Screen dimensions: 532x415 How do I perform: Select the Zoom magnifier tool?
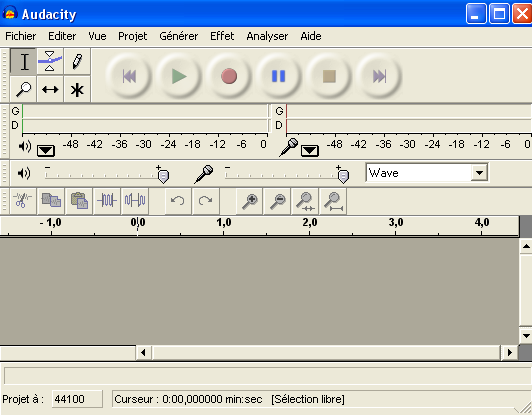pyautogui.click(x=23, y=90)
